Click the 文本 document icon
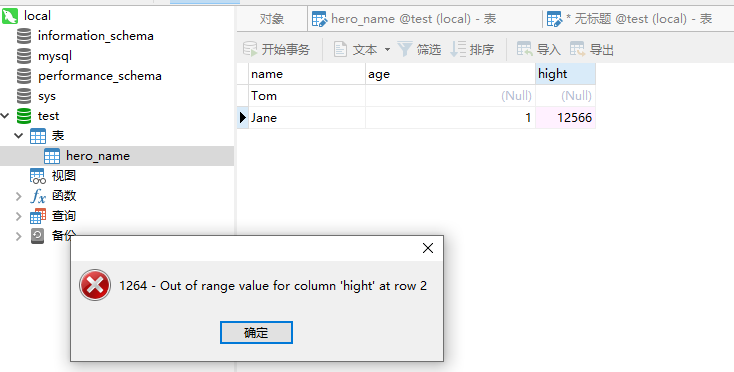The image size is (734, 372). pyautogui.click(x=340, y=49)
